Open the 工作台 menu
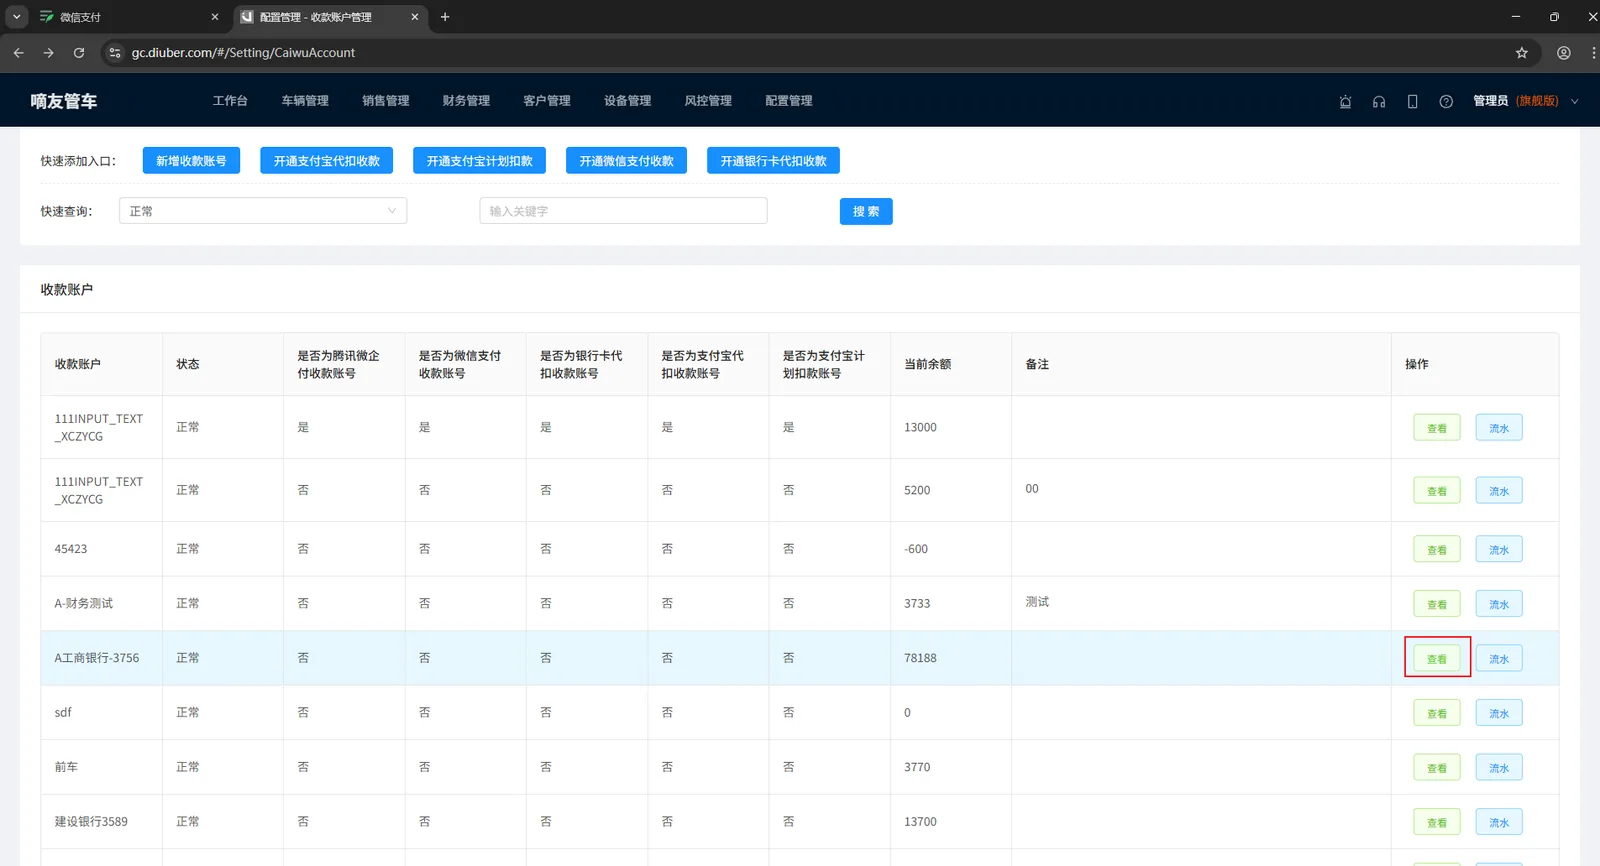 click(x=230, y=101)
